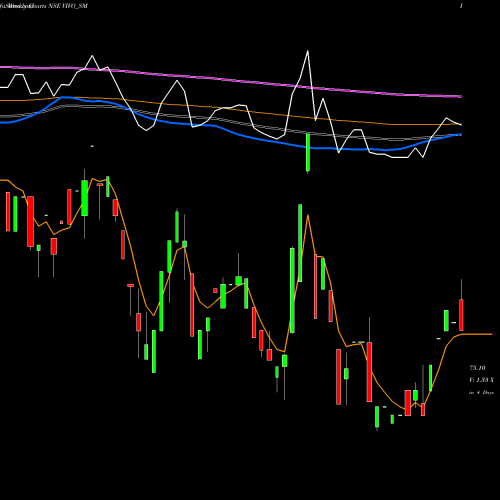Click the volume reading 'V: 1.83 X'
The width and height of the screenshot is (500, 500).
point(481,380)
